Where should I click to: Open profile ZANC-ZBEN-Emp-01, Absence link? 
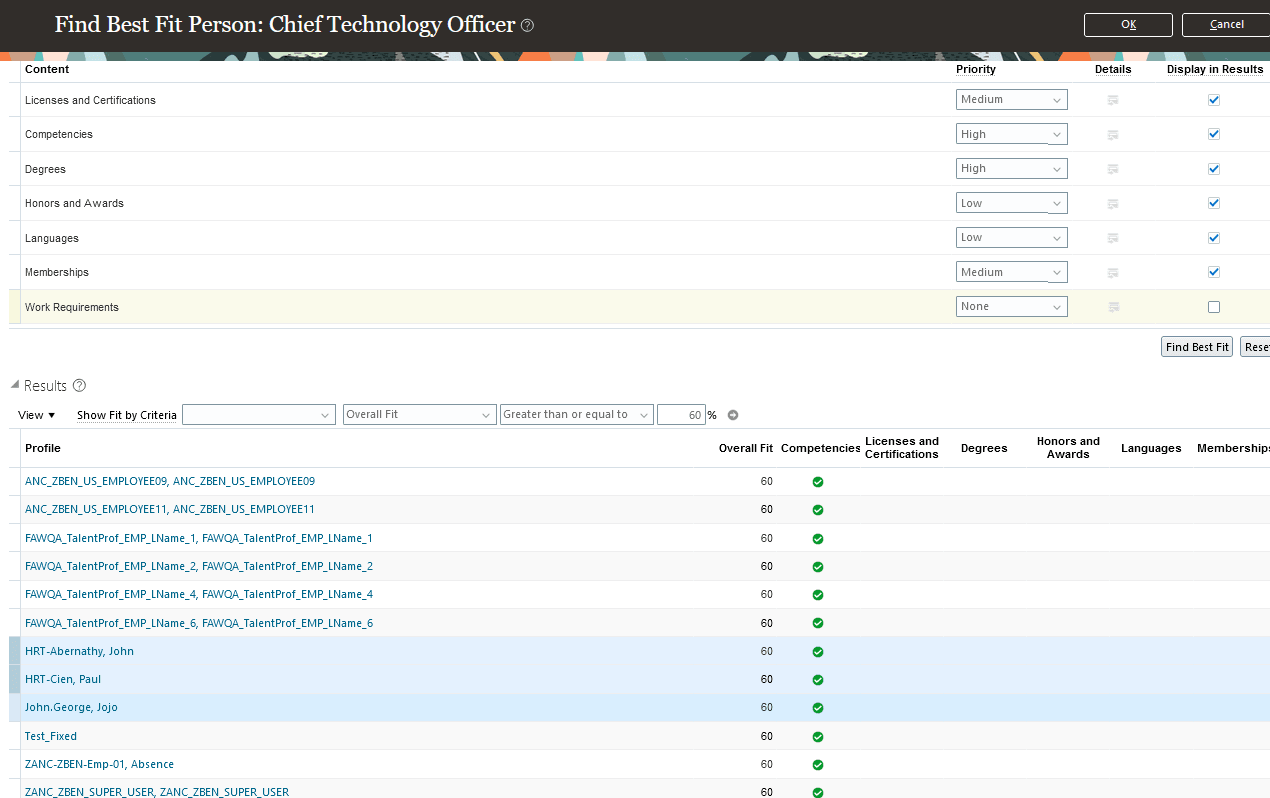click(99, 765)
